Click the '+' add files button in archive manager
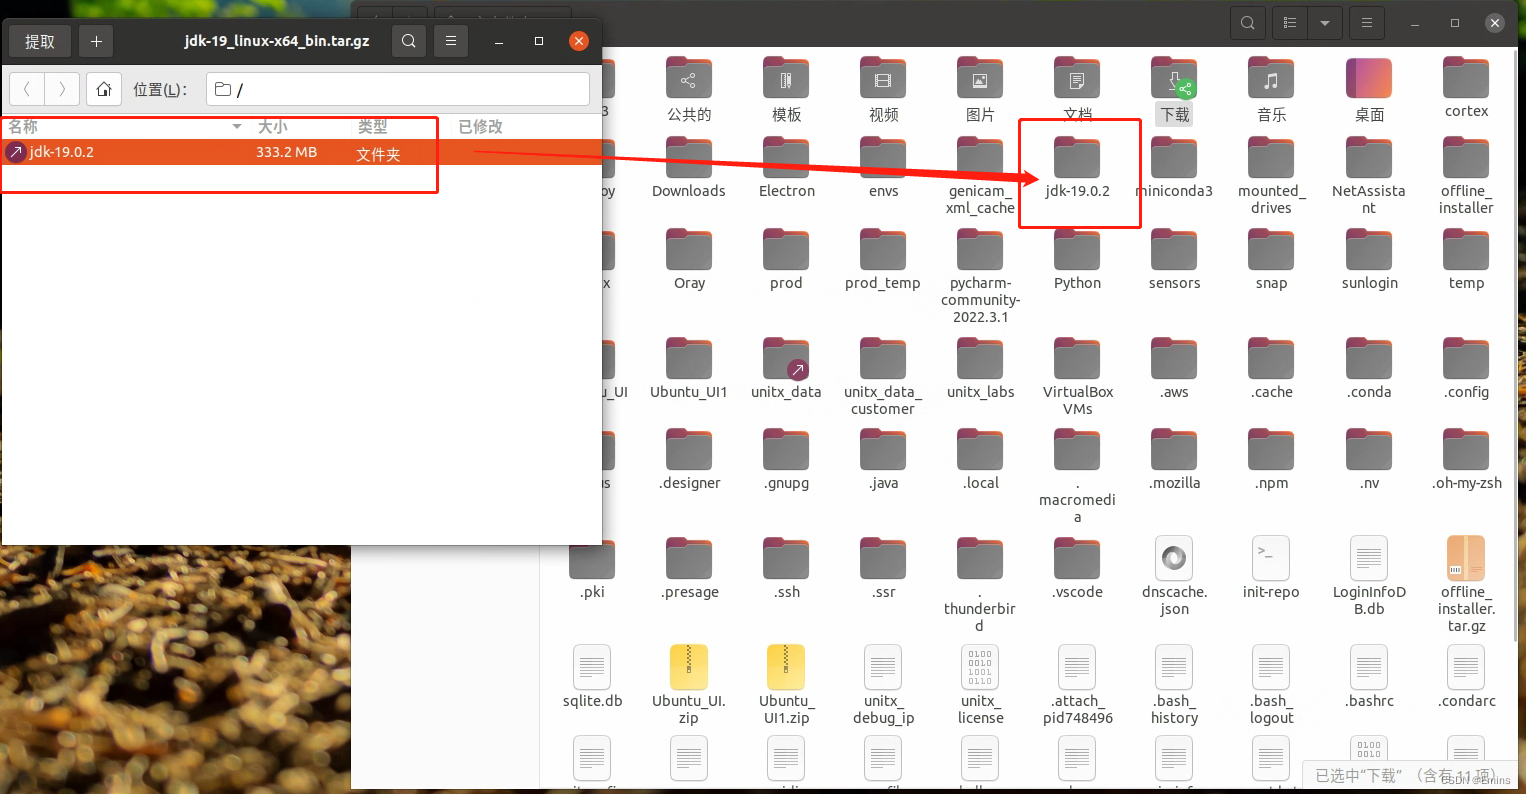This screenshot has width=1526, height=794. (x=96, y=41)
